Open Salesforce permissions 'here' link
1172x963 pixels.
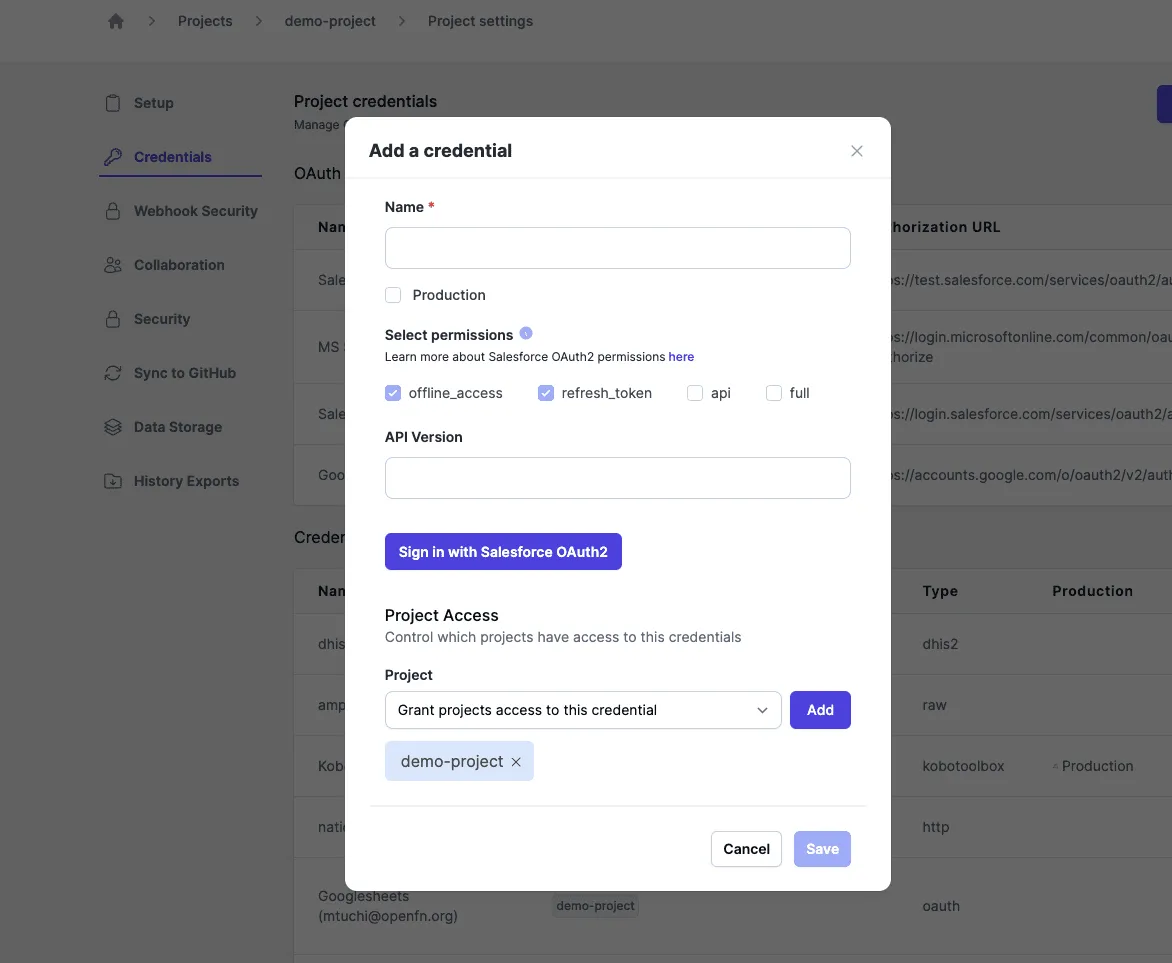click(x=681, y=357)
